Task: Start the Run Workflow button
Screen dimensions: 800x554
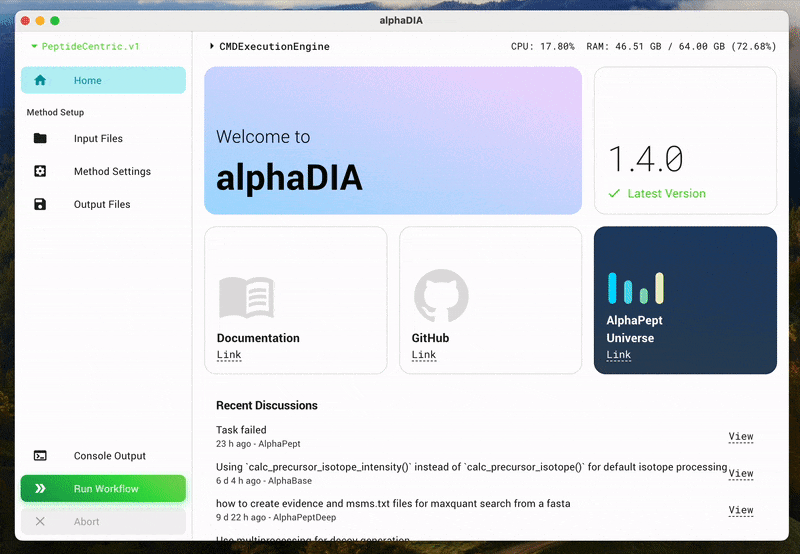Action: point(103,489)
